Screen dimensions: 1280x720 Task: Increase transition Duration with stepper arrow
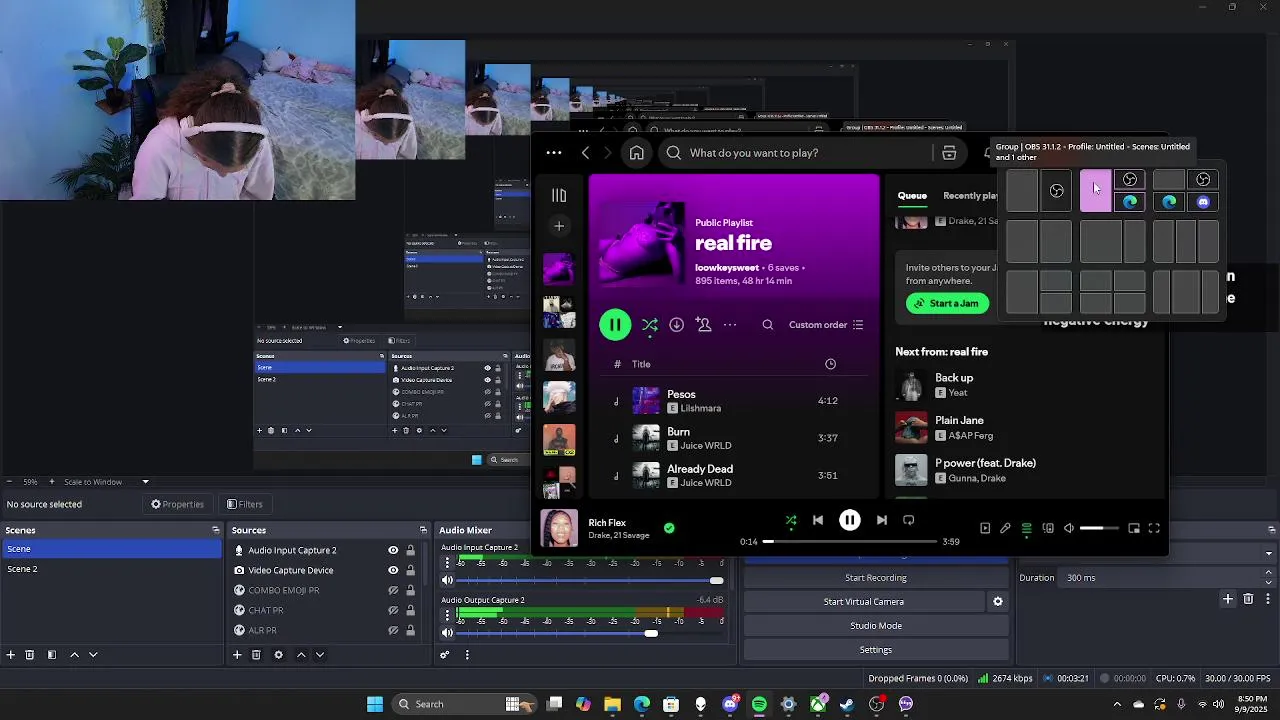tap(1269, 573)
